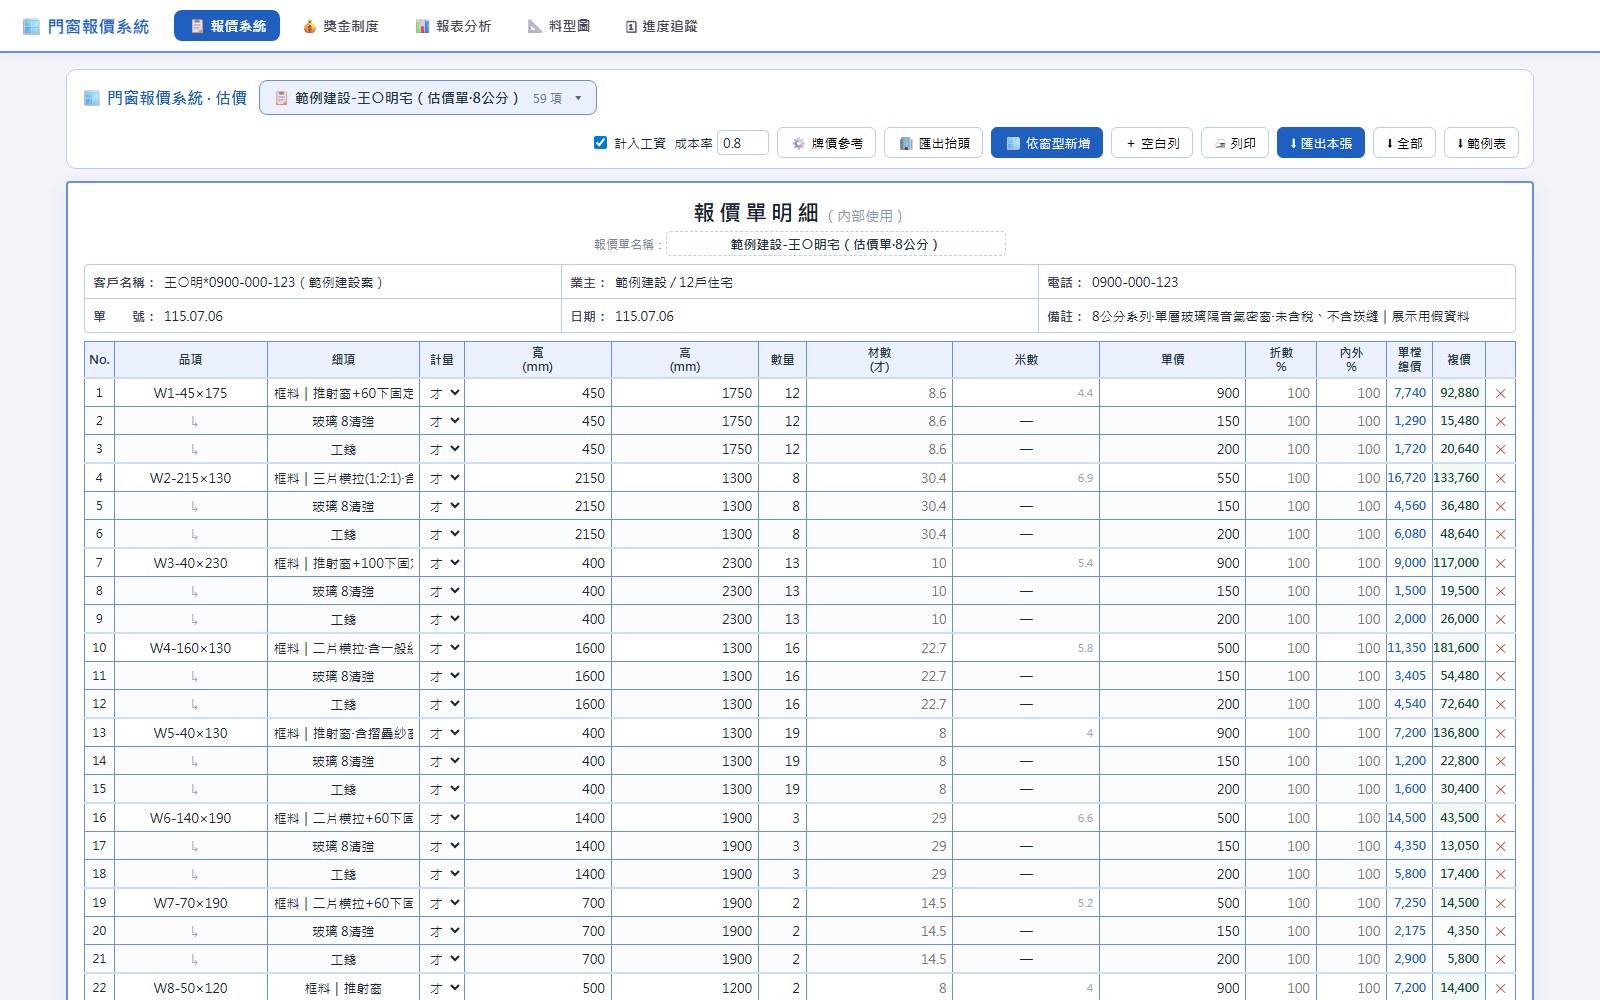Image resolution: width=1600 pixels, height=1000 pixels.
Task: Click 單號 value 115.07.06
Action: point(193,316)
